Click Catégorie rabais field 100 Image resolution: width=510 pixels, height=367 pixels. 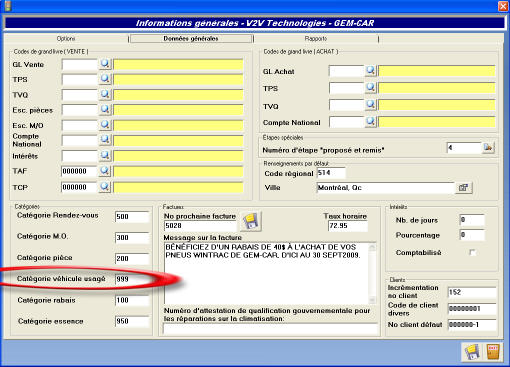[132, 300]
